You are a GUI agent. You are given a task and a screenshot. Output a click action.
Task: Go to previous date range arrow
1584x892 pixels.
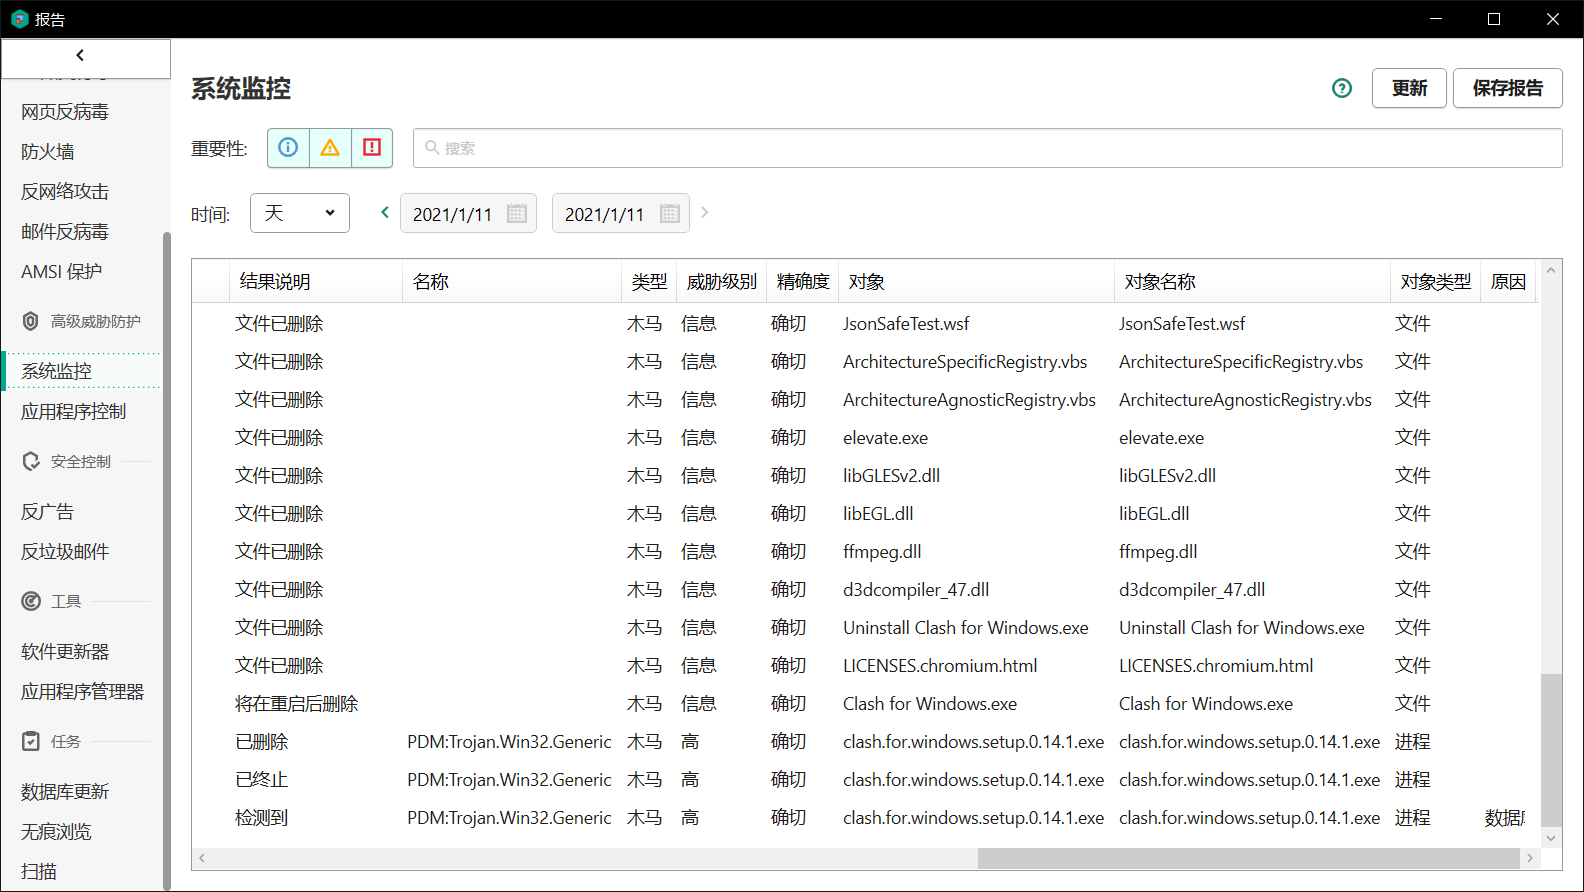tap(385, 212)
